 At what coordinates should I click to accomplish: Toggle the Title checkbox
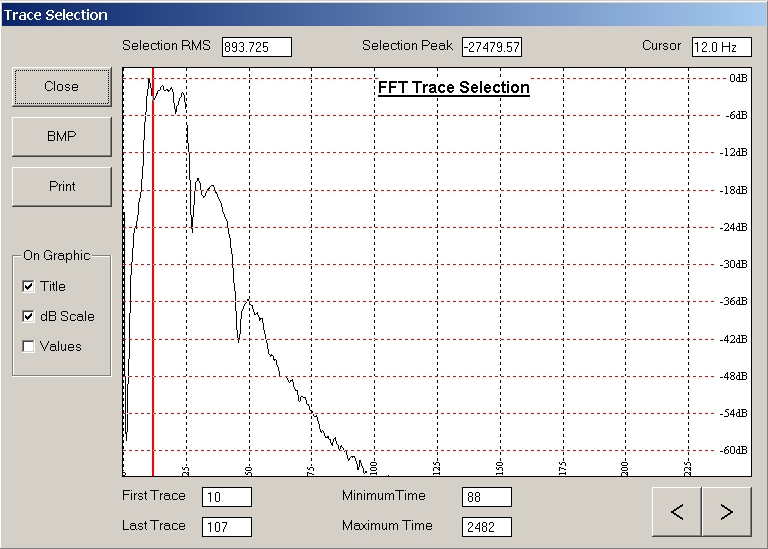[x=28, y=286]
